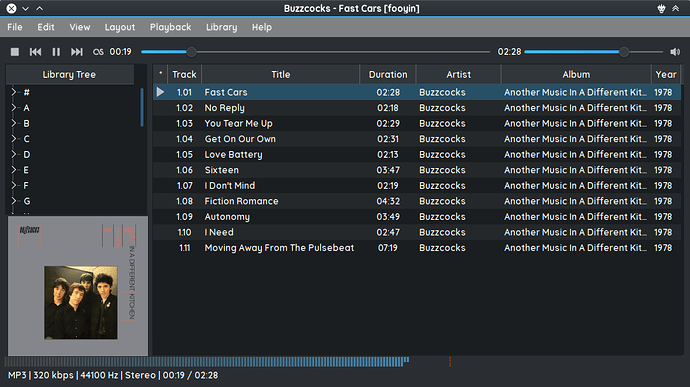Expand the F node in Library Tree

coord(14,185)
